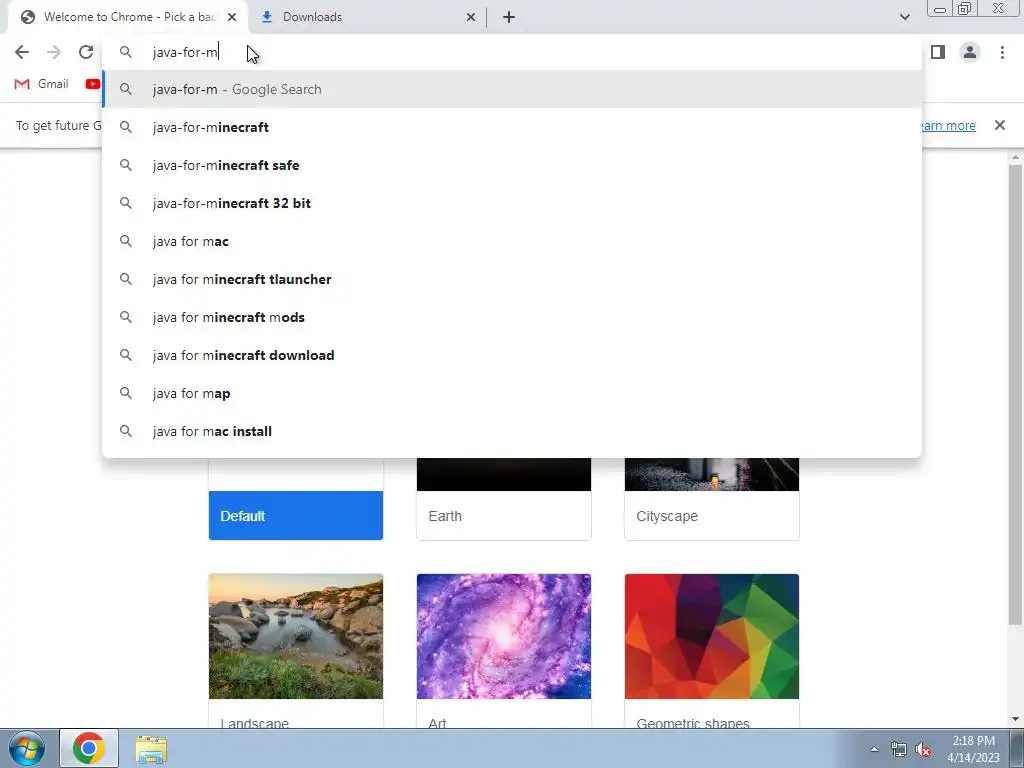Viewport: 1024px width, 768px height.
Task: Close the Welcome to Chrome tab
Action: (232, 17)
